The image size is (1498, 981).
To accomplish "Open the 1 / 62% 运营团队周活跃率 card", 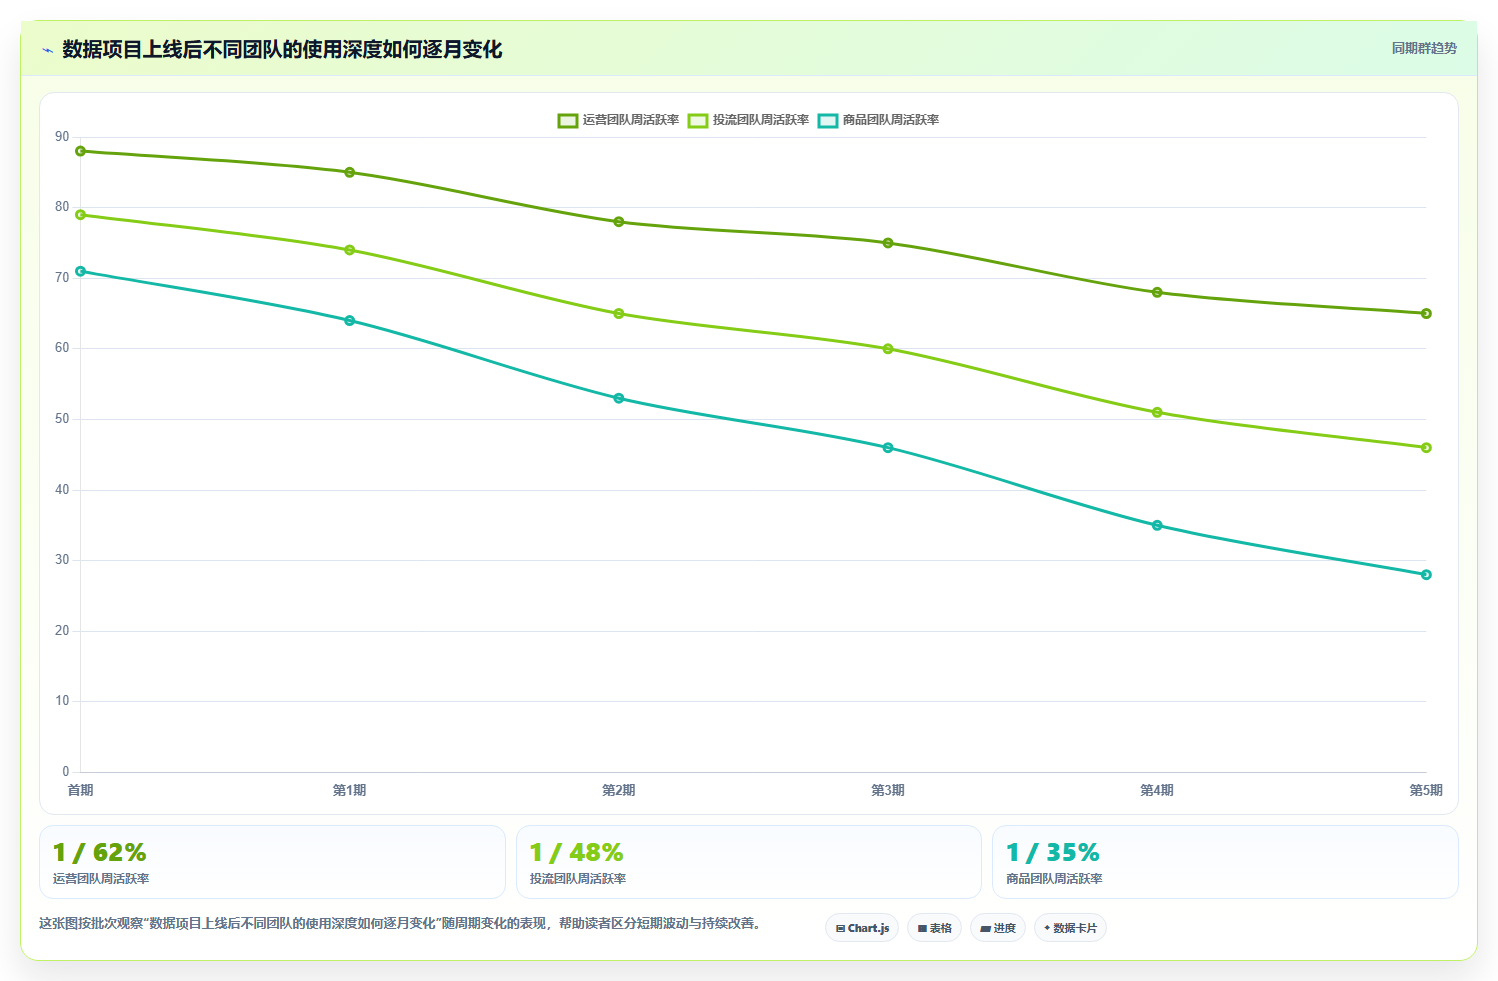I will coord(272,862).
